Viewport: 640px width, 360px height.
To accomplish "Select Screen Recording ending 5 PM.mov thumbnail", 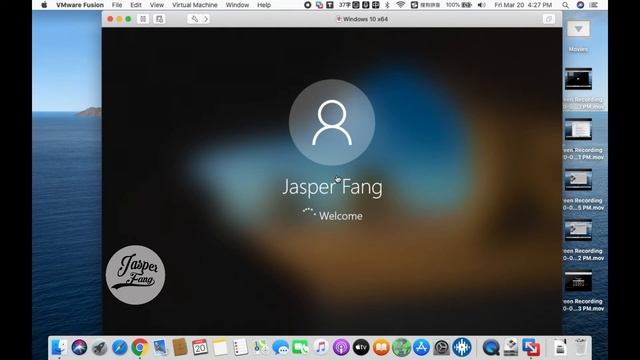I will 578,180.
